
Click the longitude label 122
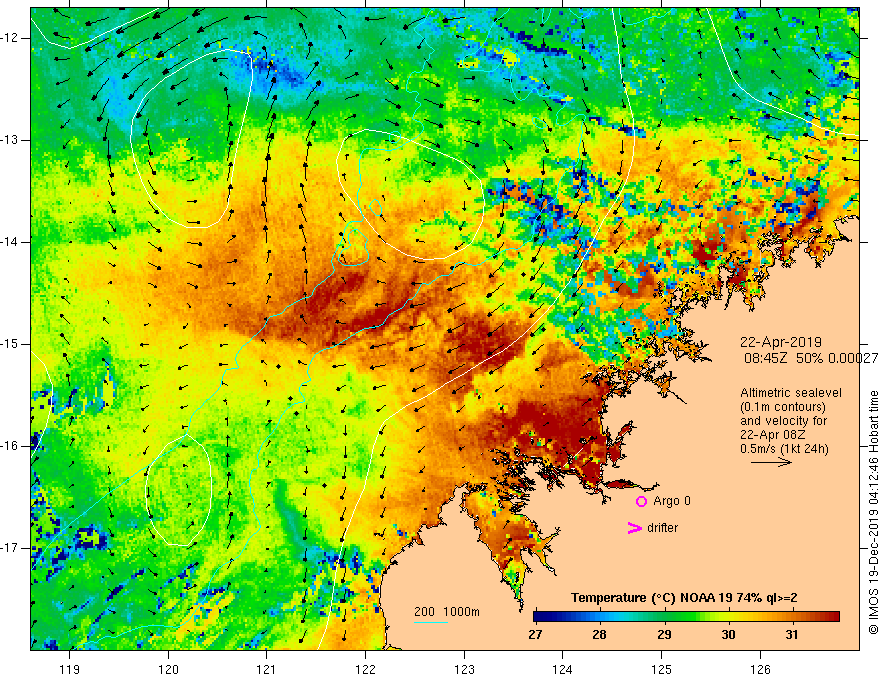[365, 669]
